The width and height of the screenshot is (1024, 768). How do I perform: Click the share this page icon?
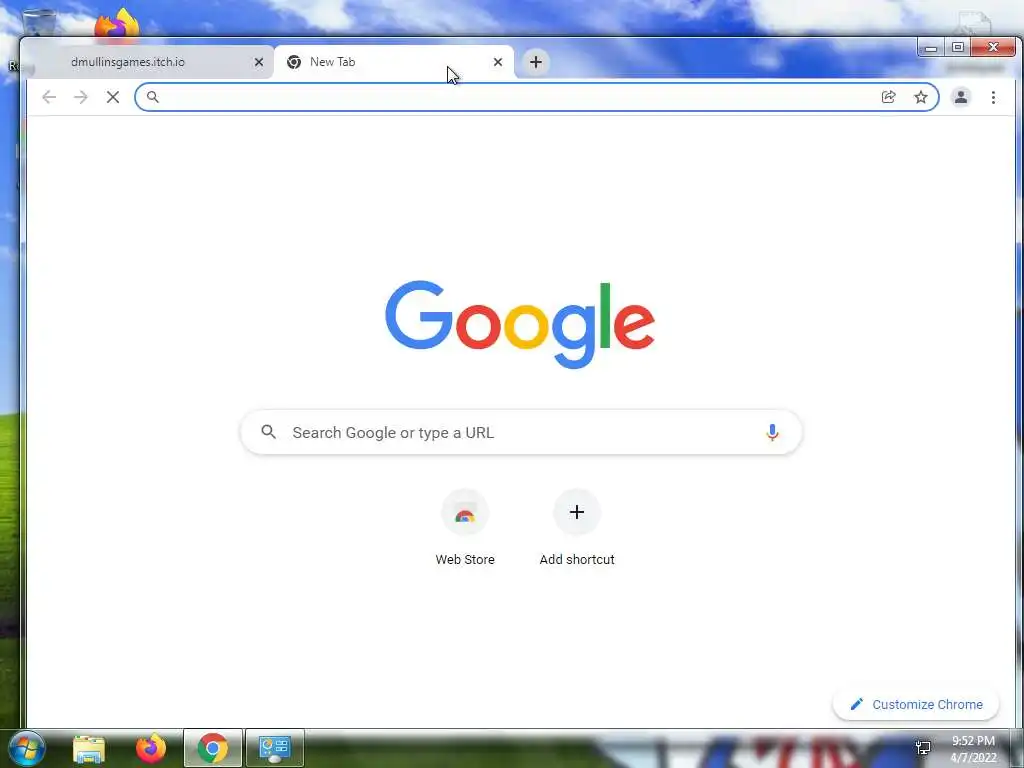888,97
